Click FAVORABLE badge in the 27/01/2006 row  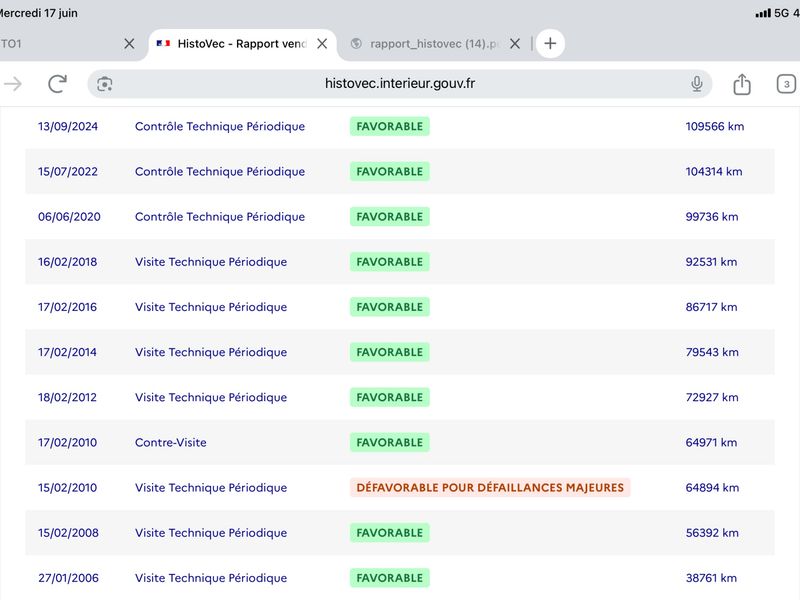tap(389, 578)
